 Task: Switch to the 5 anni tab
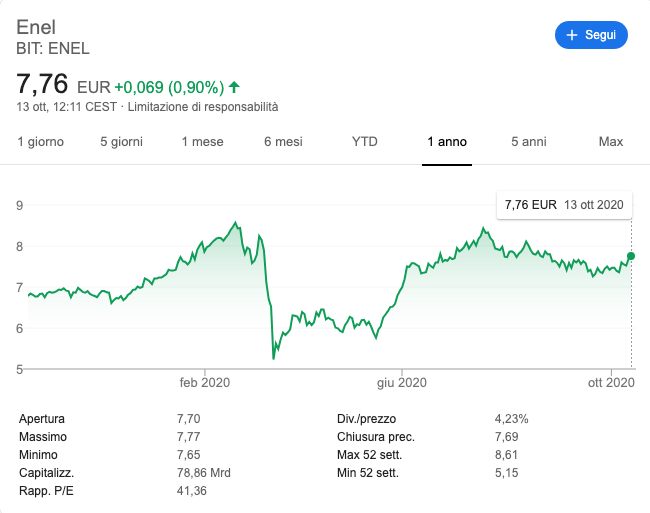click(529, 142)
